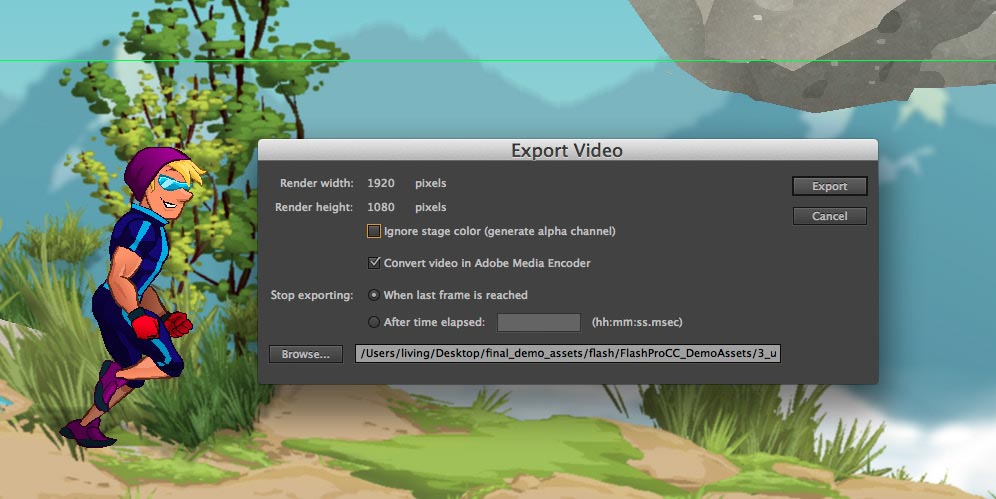This screenshot has height=499, width=996.
Task: Click the (hh:mm:ss.msec) format hint
Action: [x=637, y=323]
